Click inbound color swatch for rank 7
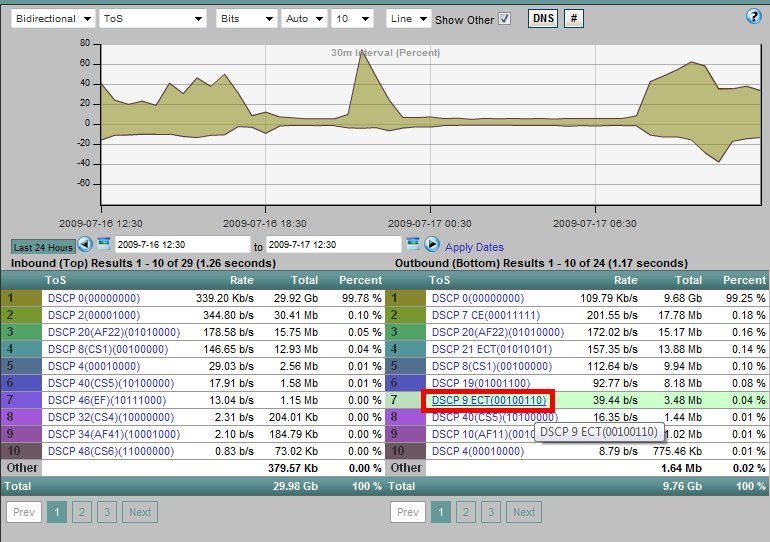The width and height of the screenshot is (770, 542). (x=21, y=400)
